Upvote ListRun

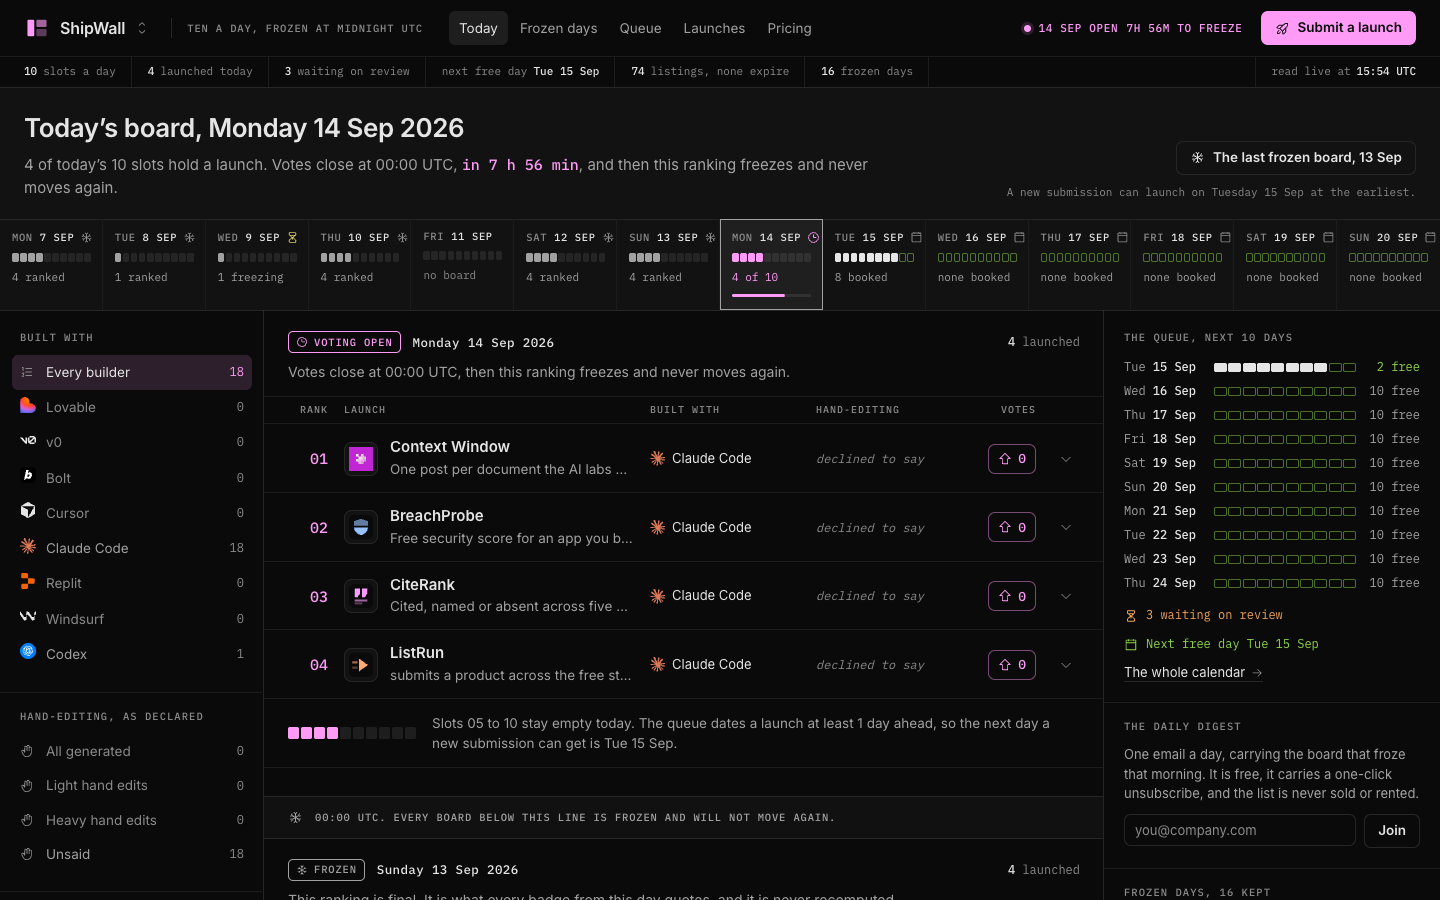coord(1012,665)
